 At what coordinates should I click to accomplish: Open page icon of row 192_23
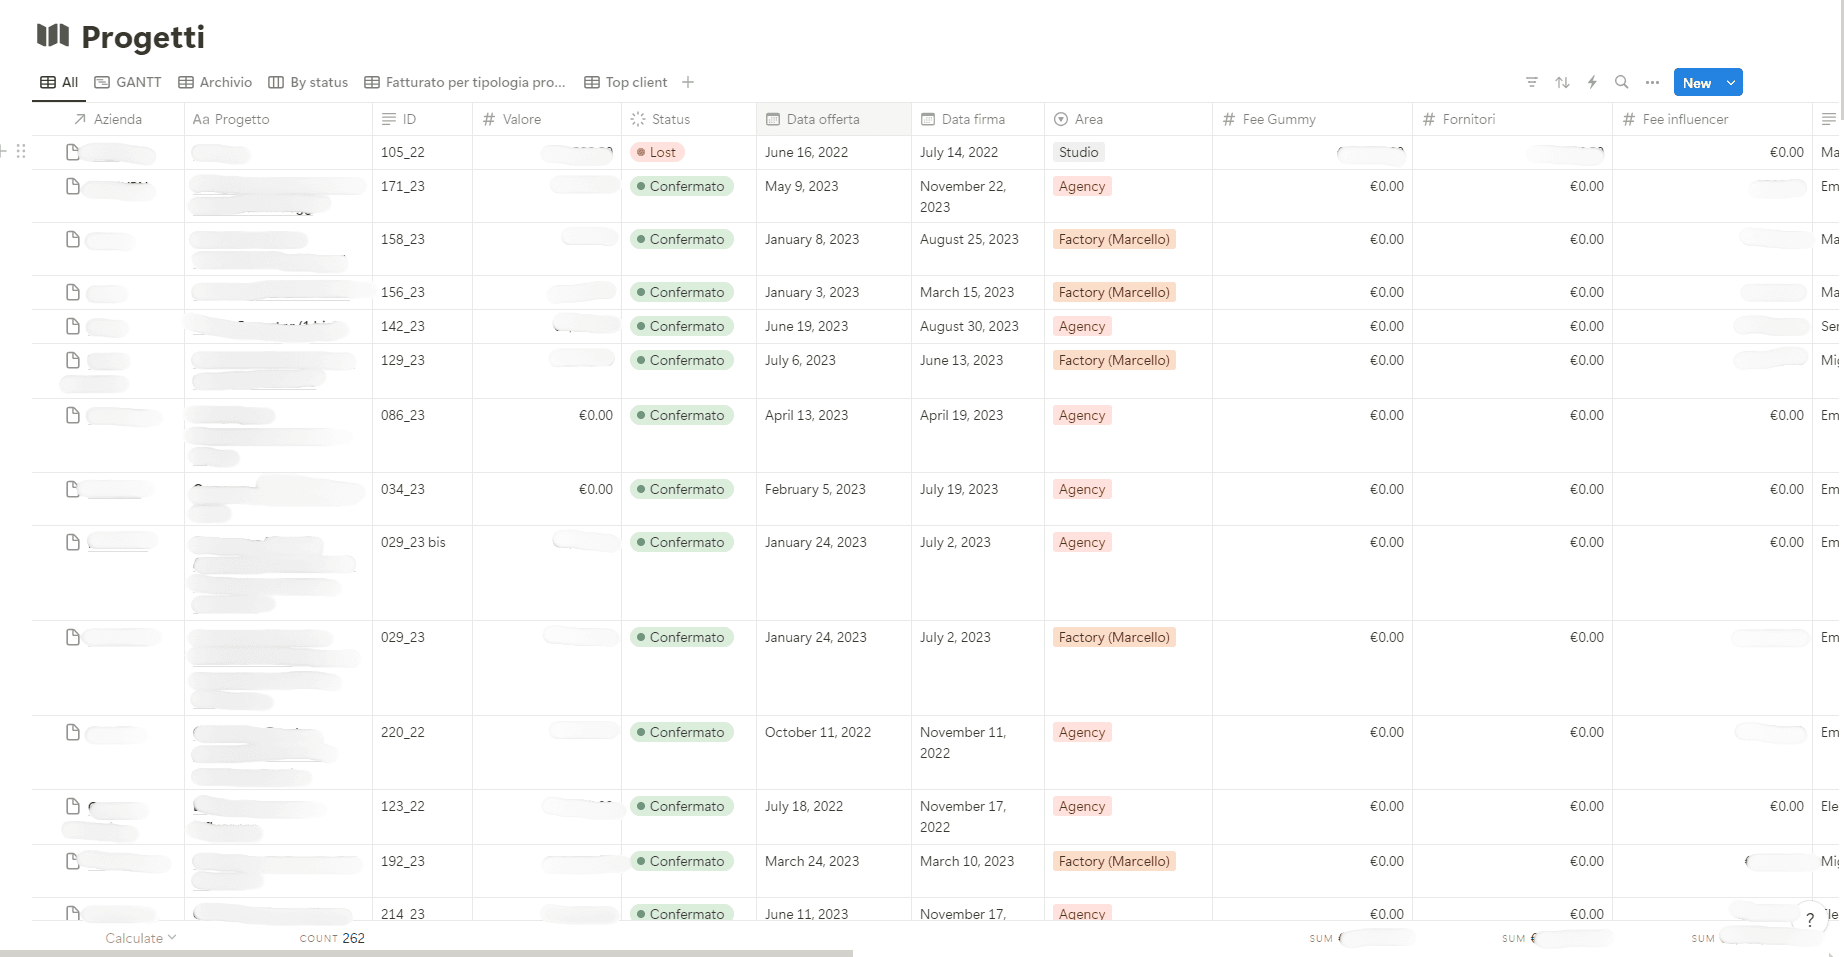click(72, 861)
